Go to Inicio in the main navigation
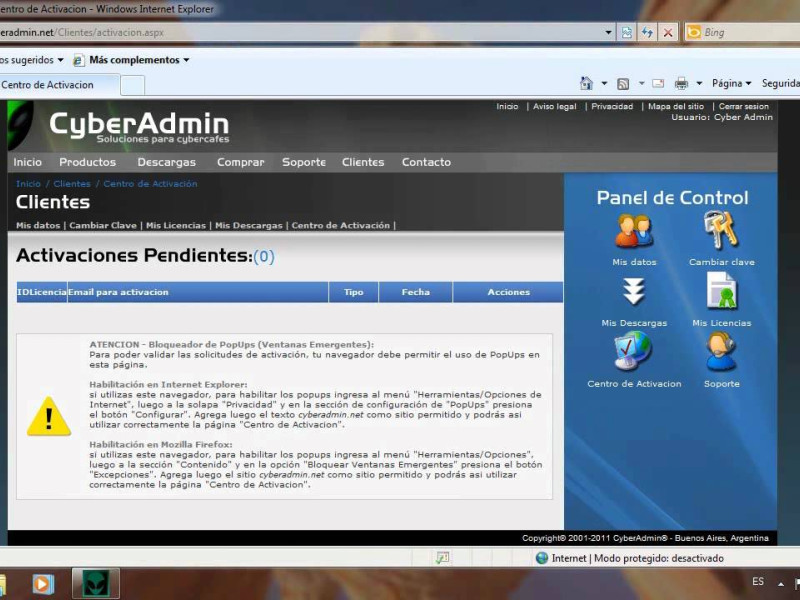 (x=28, y=162)
